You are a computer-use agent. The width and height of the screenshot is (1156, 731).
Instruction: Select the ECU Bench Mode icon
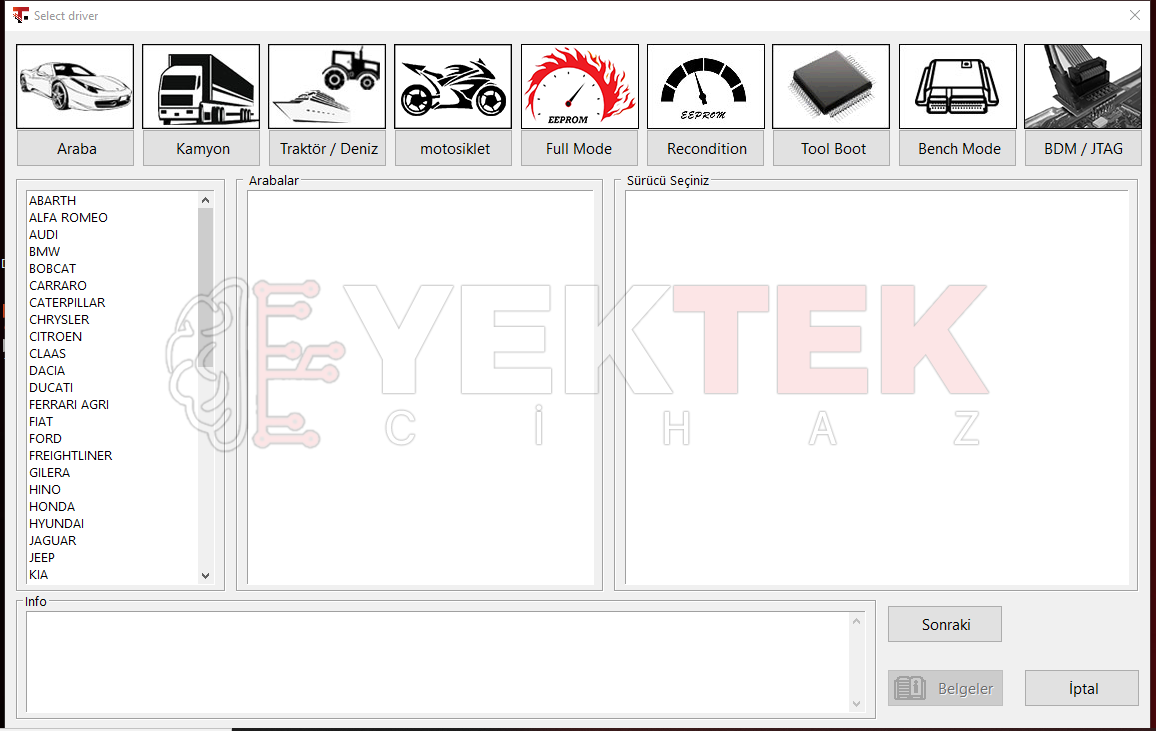[958, 86]
